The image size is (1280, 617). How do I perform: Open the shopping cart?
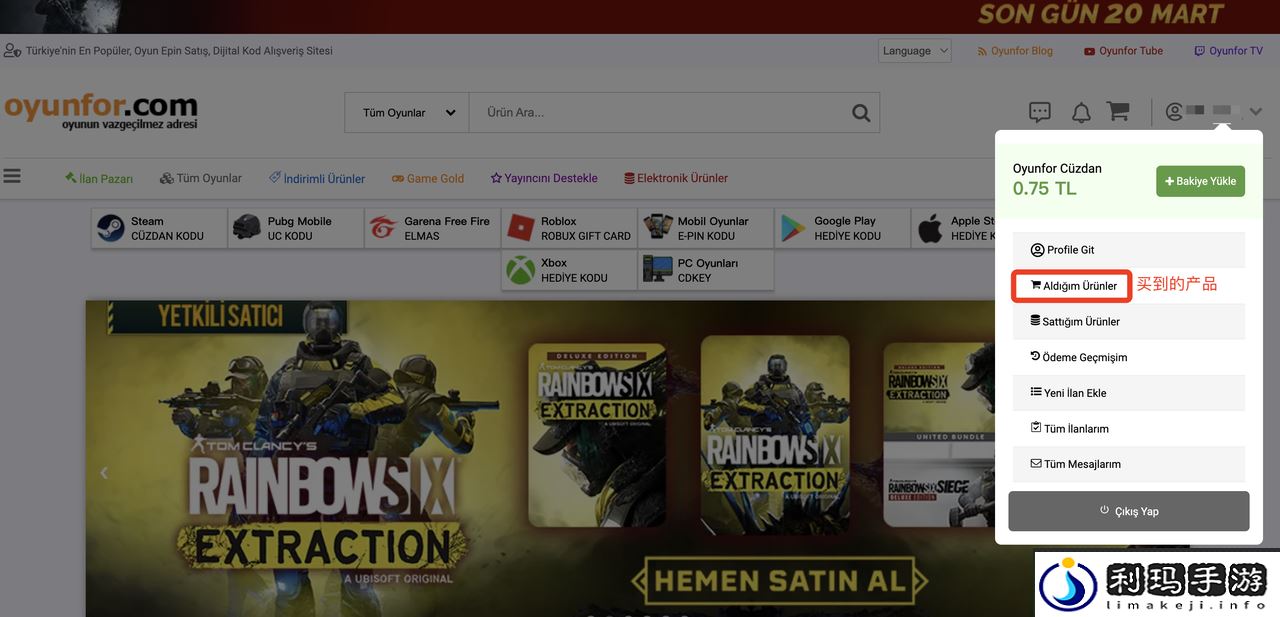click(x=1118, y=111)
